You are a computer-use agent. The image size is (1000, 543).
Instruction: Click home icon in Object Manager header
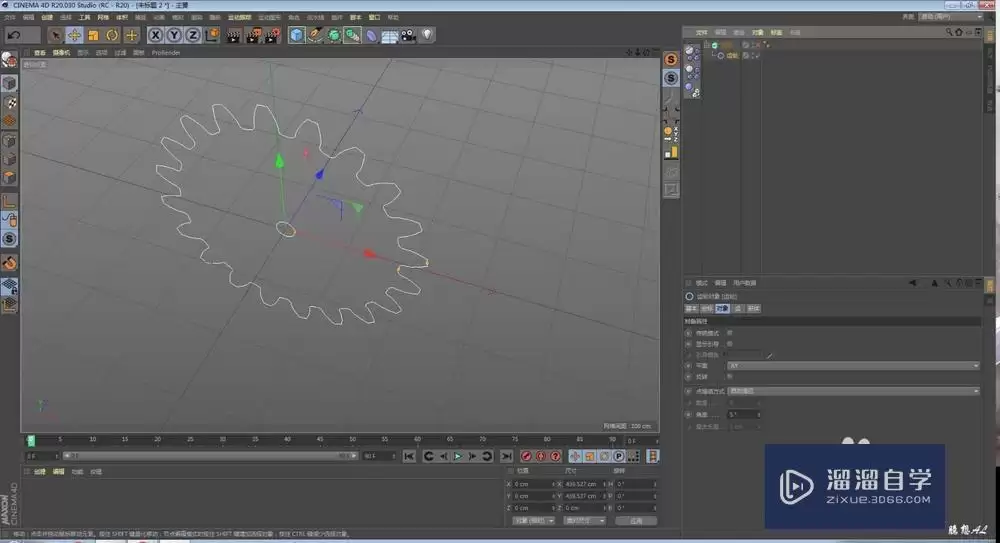click(x=958, y=32)
